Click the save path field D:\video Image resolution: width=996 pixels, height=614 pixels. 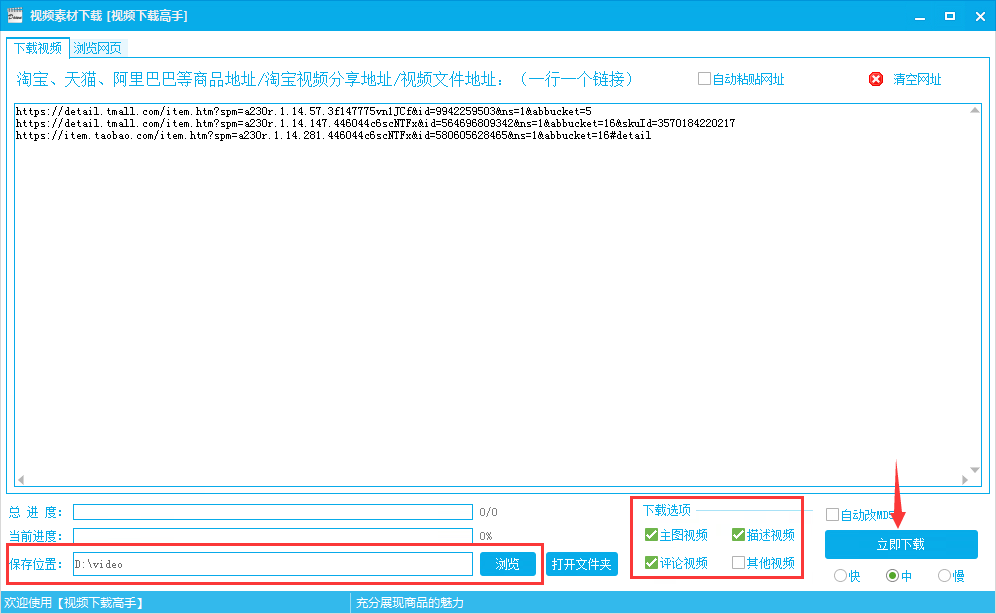coord(273,564)
